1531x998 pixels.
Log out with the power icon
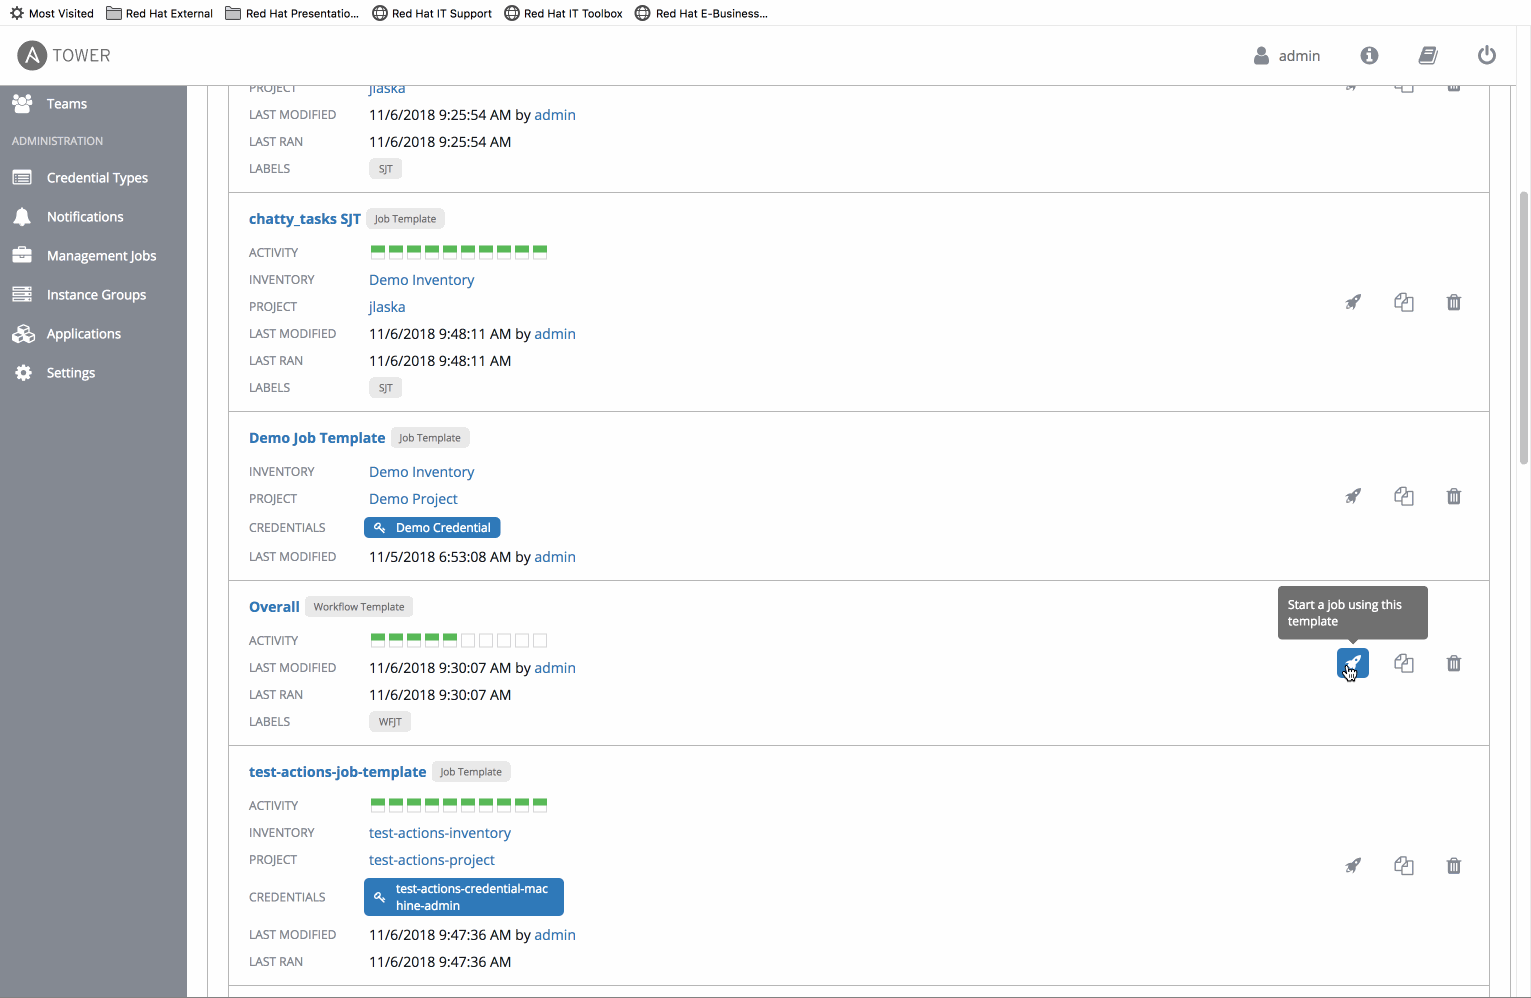1487,55
